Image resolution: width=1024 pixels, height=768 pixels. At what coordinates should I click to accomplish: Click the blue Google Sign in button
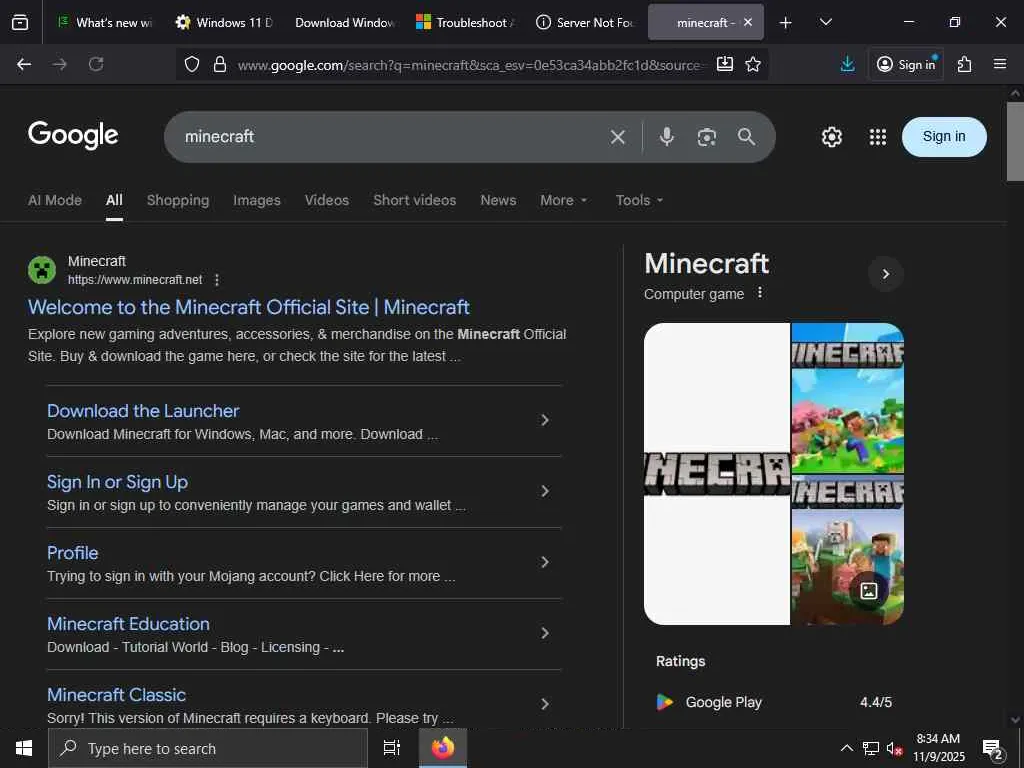point(944,136)
